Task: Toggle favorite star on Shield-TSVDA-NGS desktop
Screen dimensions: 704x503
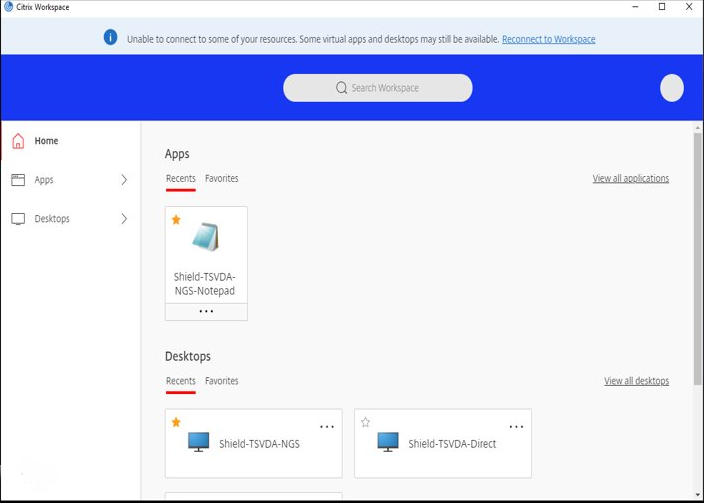Action: tap(176, 422)
